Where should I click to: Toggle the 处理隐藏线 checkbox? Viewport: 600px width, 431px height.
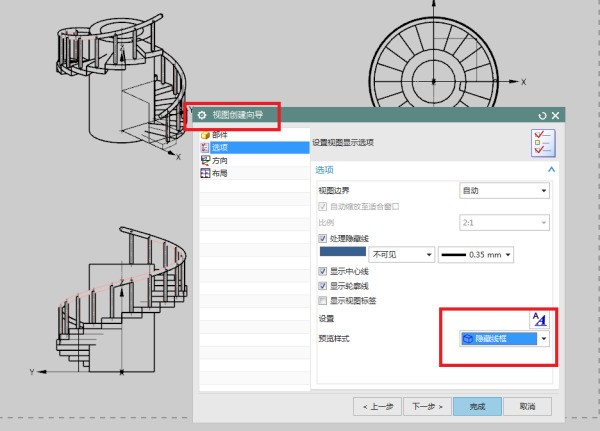tap(323, 238)
